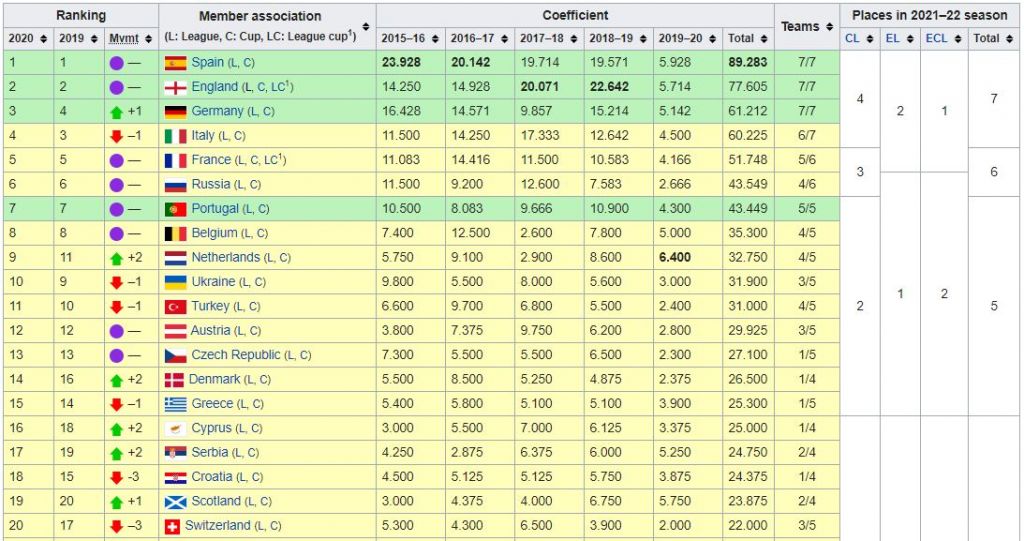Sort by the Teams column header

point(828,27)
